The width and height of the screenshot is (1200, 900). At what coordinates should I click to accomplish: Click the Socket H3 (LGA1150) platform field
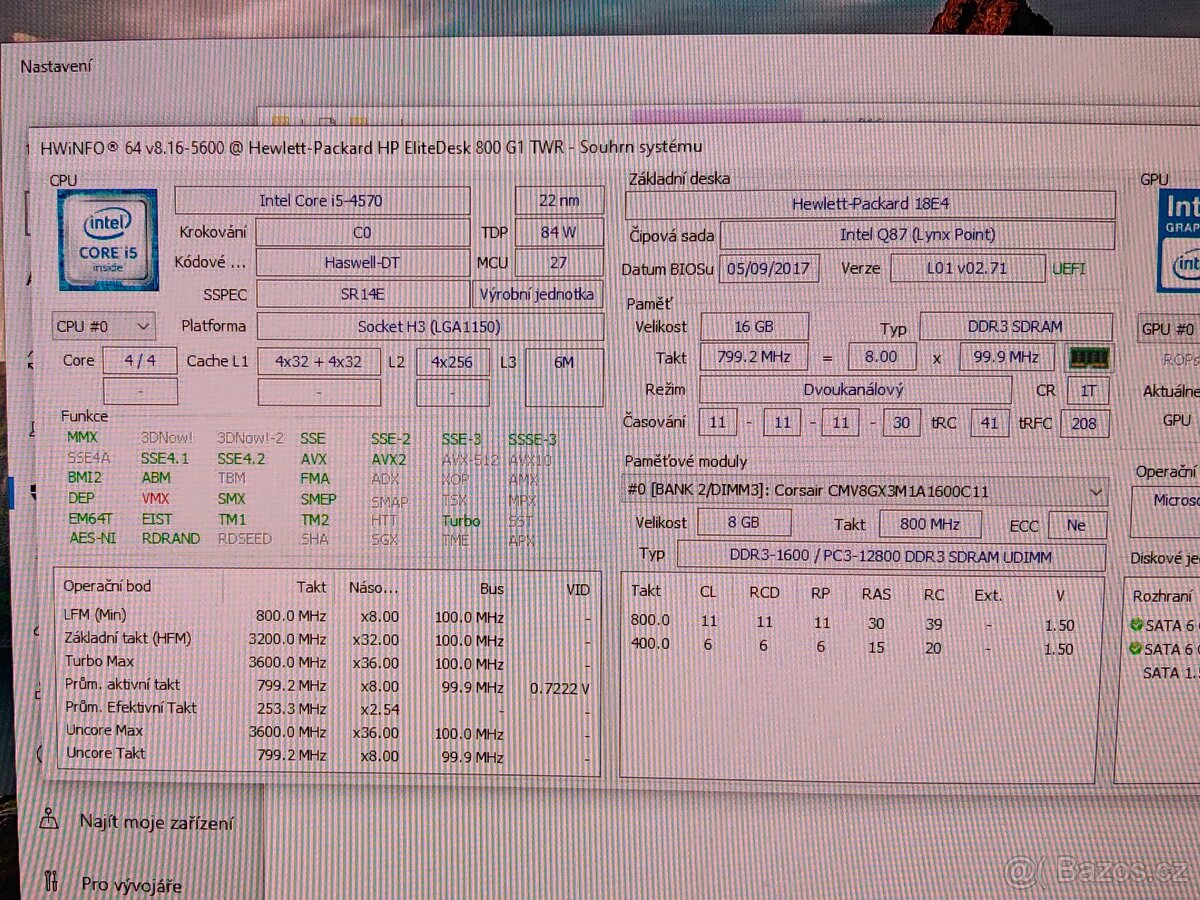pyautogui.click(x=430, y=326)
